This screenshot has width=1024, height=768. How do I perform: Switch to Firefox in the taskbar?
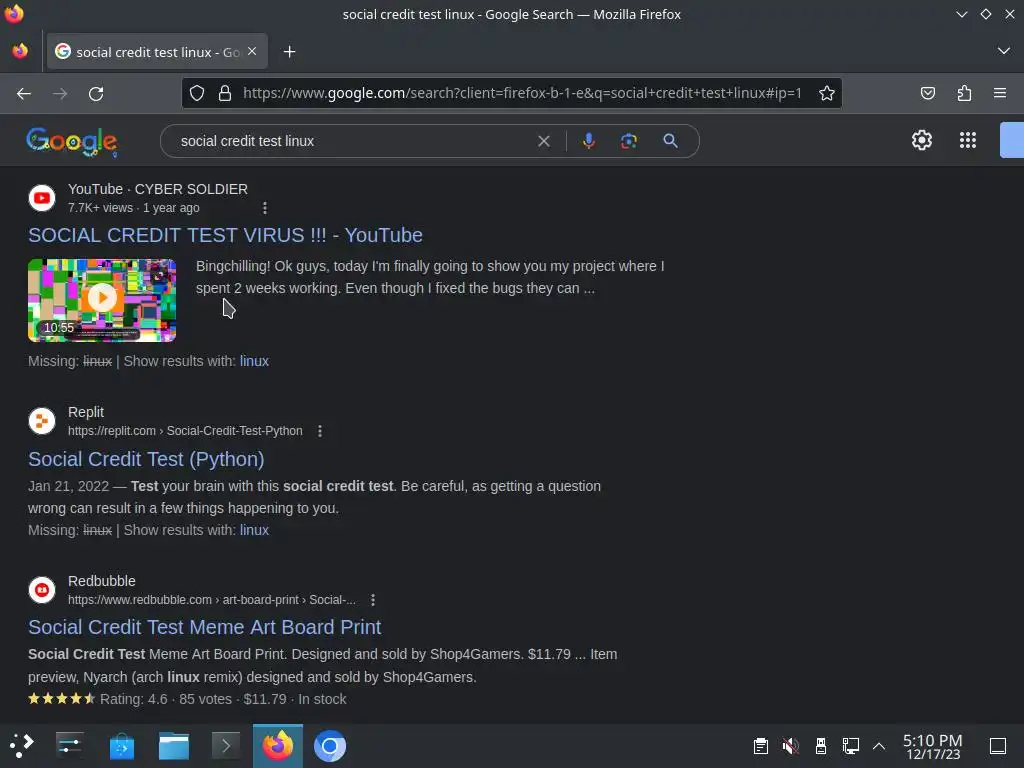pyautogui.click(x=278, y=745)
